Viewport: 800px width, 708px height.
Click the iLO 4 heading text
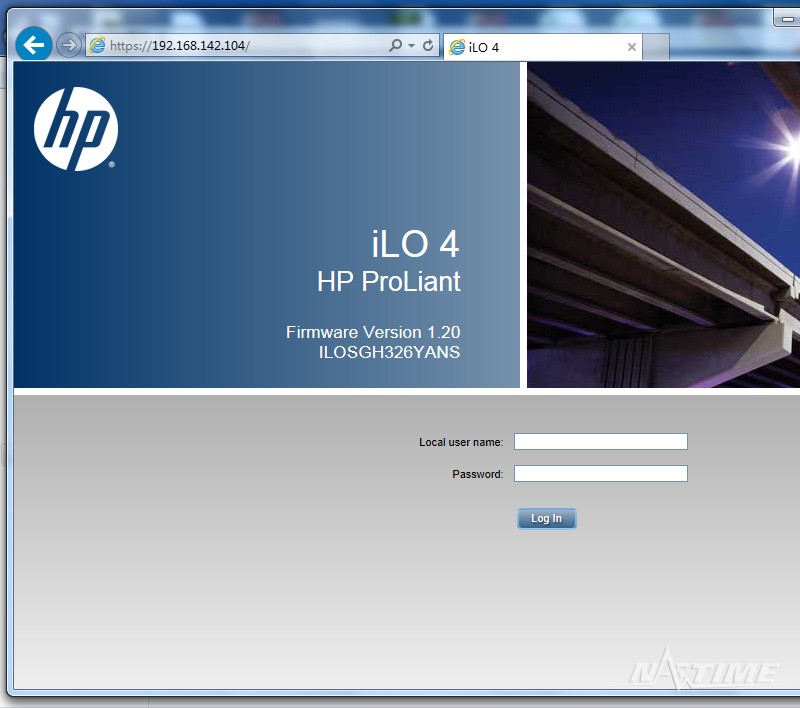pyautogui.click(x=415, y=244)
